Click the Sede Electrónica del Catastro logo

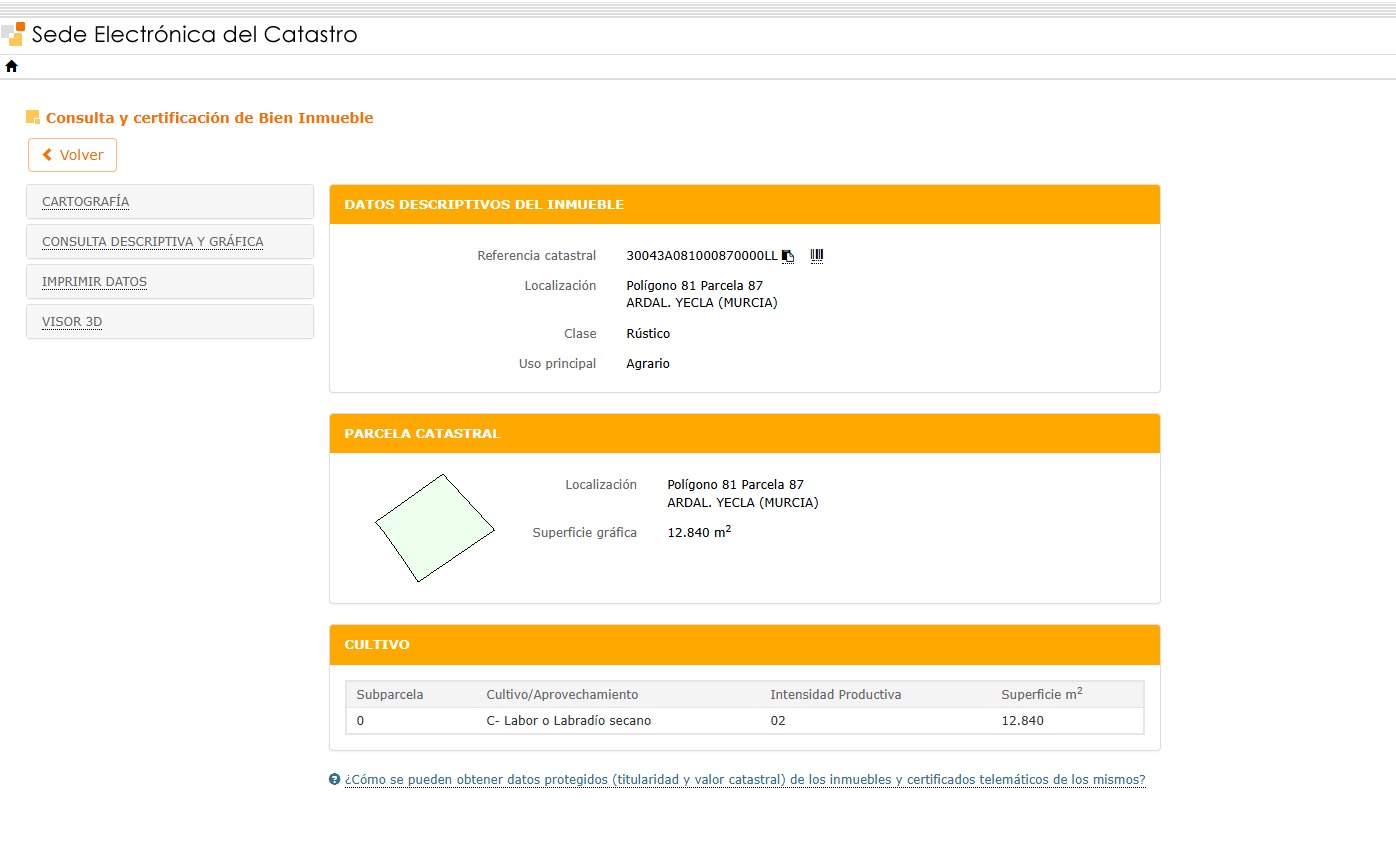pos(13,34)
